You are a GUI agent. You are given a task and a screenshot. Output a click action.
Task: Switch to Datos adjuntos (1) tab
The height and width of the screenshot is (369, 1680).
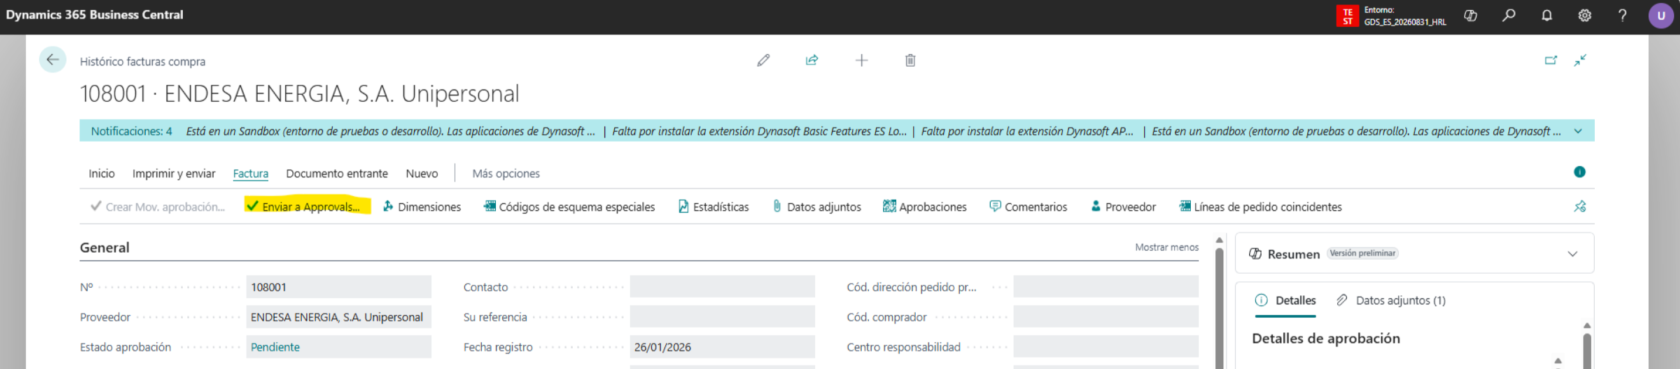point(1391,300)
